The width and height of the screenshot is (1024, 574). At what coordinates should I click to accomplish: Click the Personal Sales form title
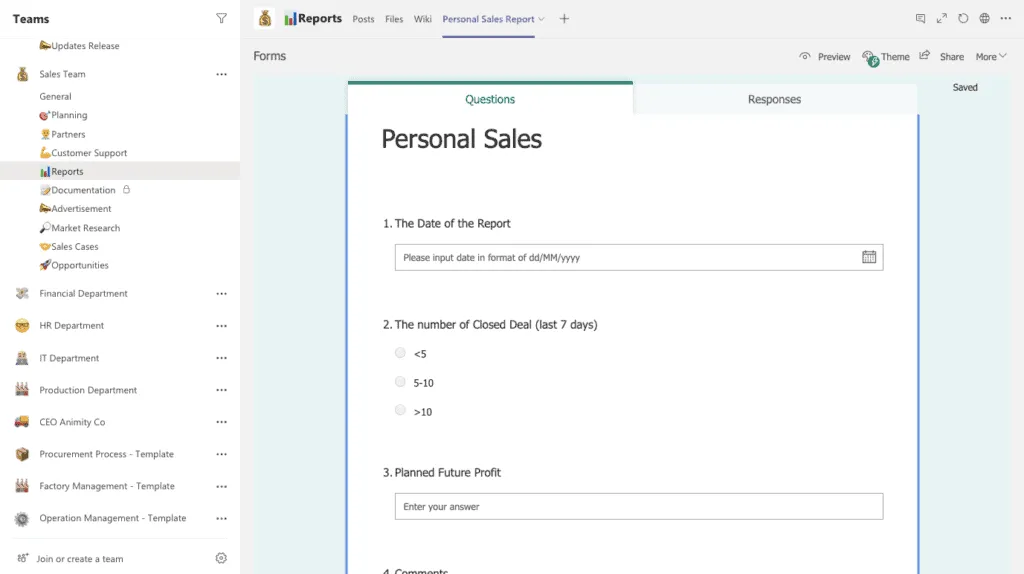[x=462, y=139]
